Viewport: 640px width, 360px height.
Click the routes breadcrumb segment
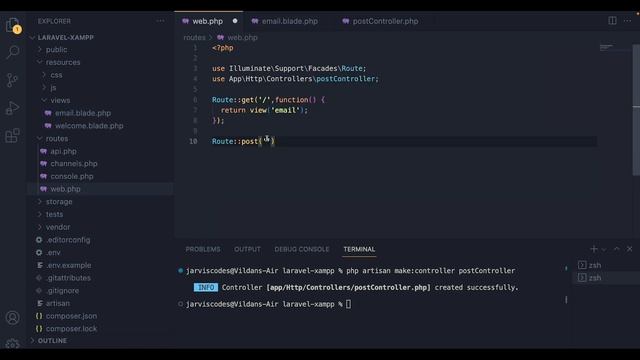click(x=194, y=38)
